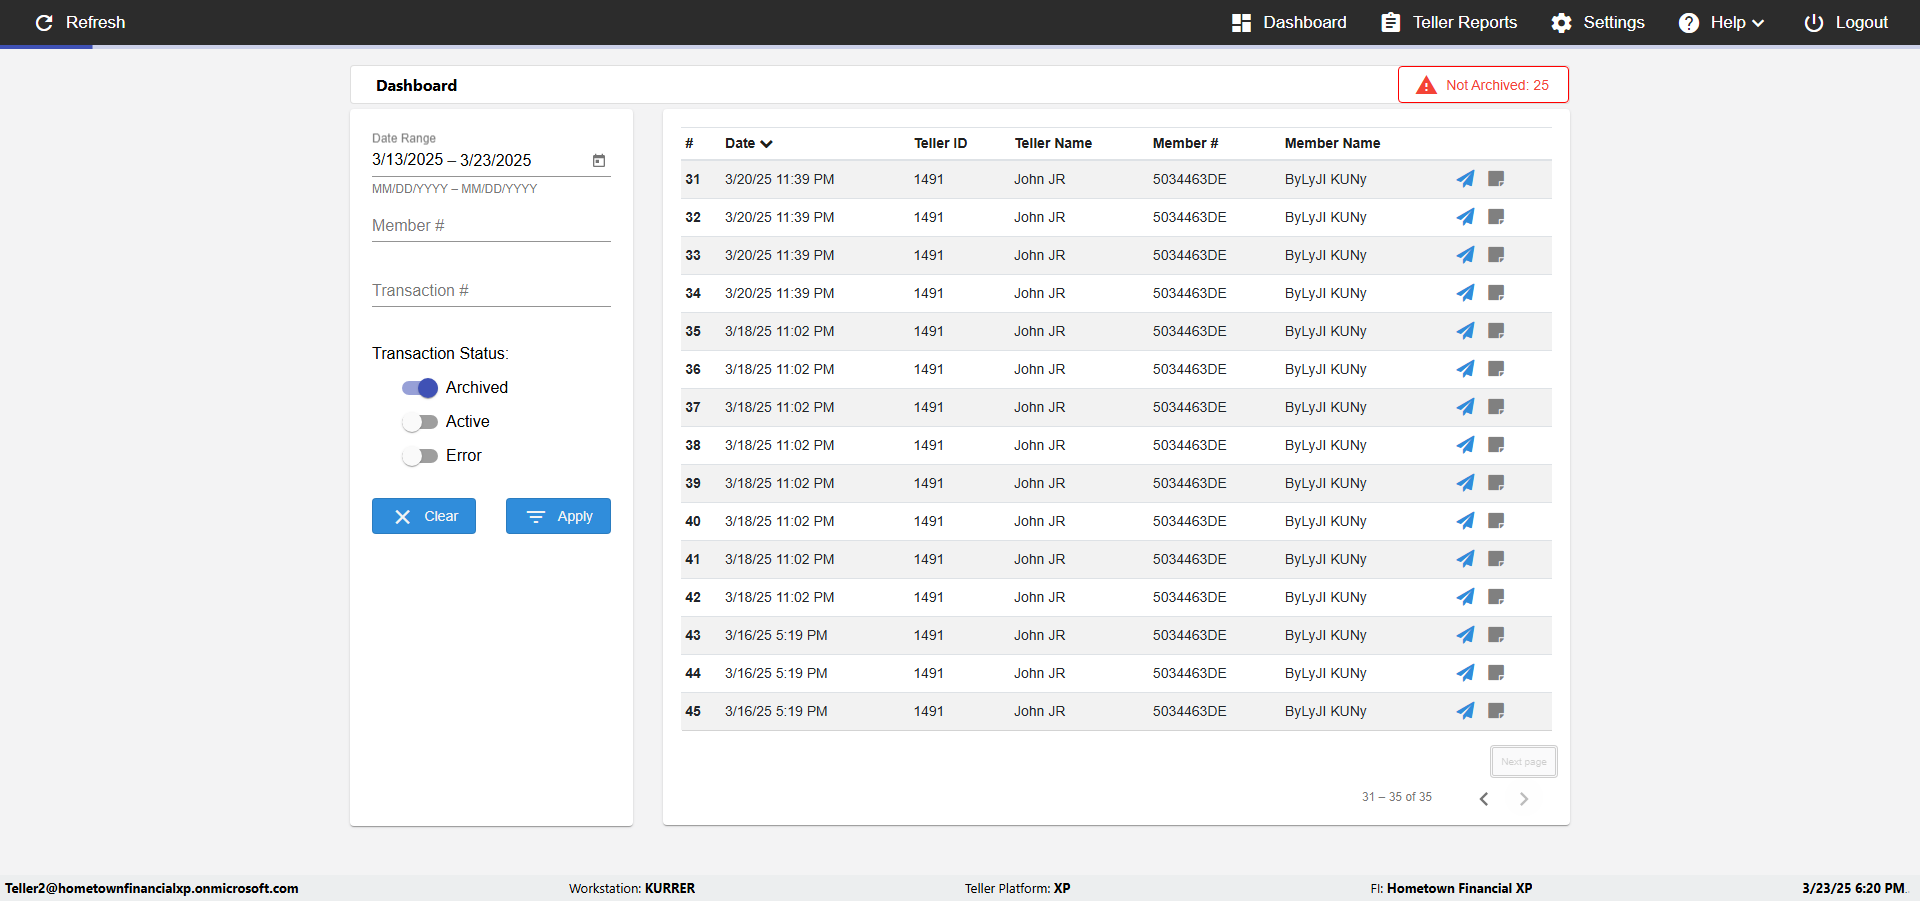Click the send icon in row 45

[x=1465, y=711]
